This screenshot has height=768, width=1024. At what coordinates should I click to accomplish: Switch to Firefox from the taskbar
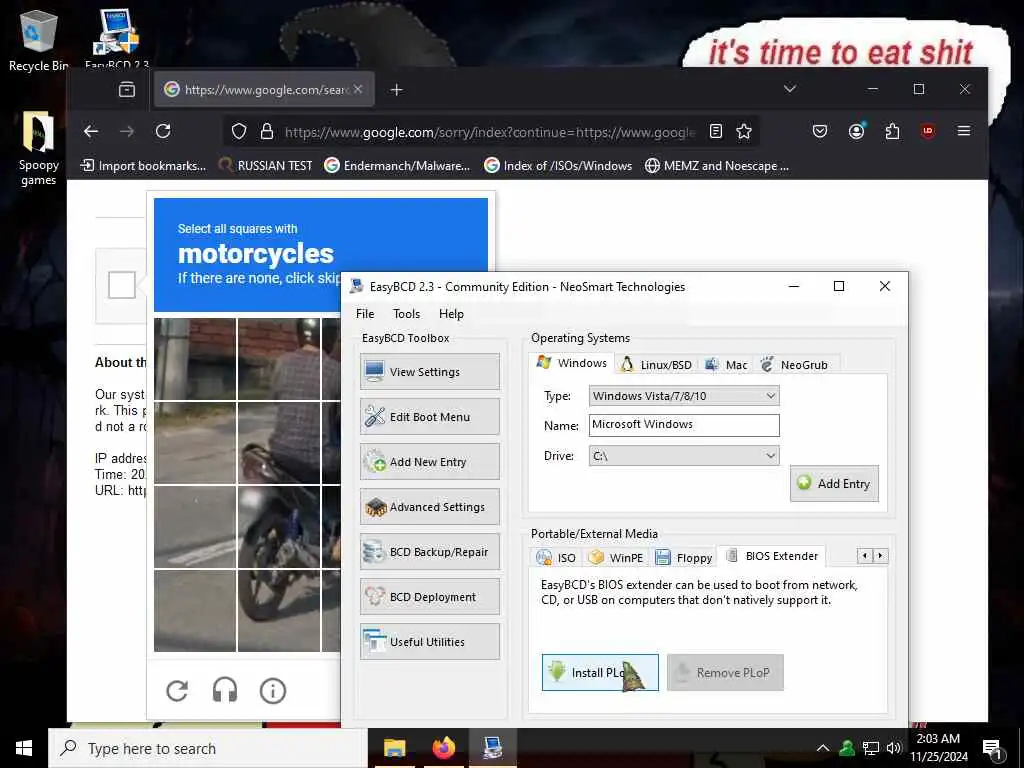[443, 748]
